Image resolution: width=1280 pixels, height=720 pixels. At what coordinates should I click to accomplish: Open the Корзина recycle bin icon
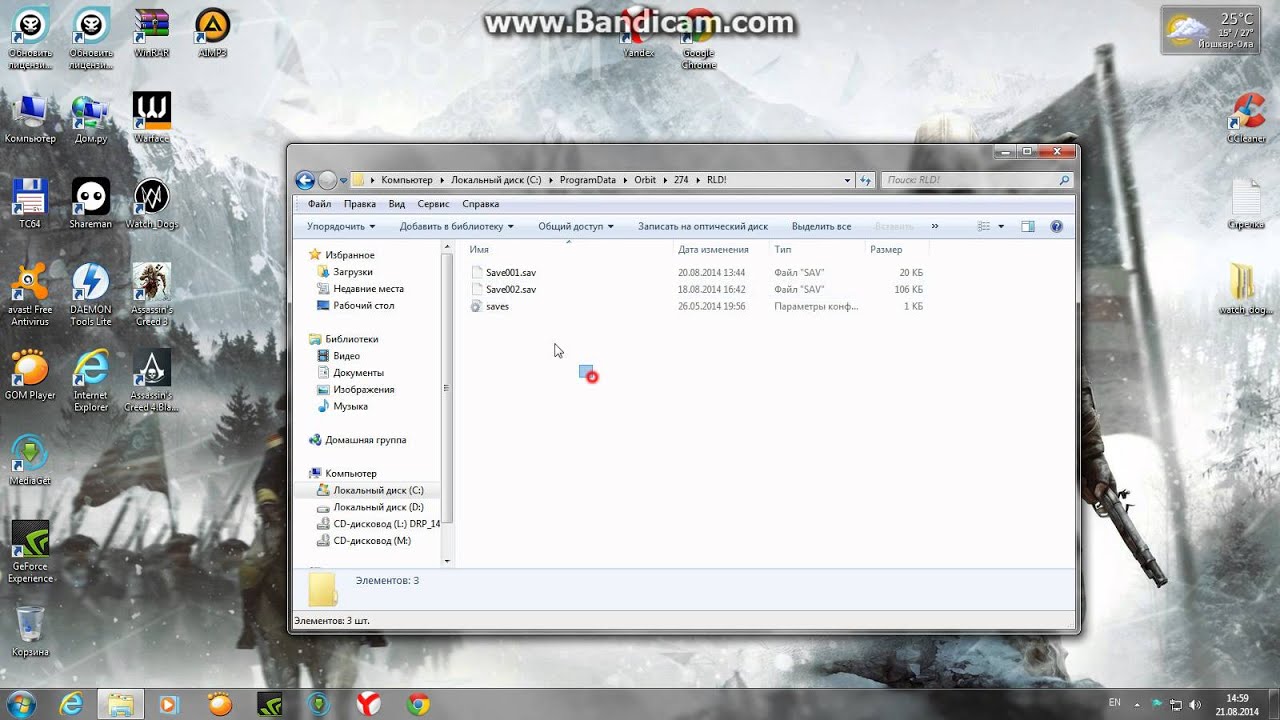point(30,632)
